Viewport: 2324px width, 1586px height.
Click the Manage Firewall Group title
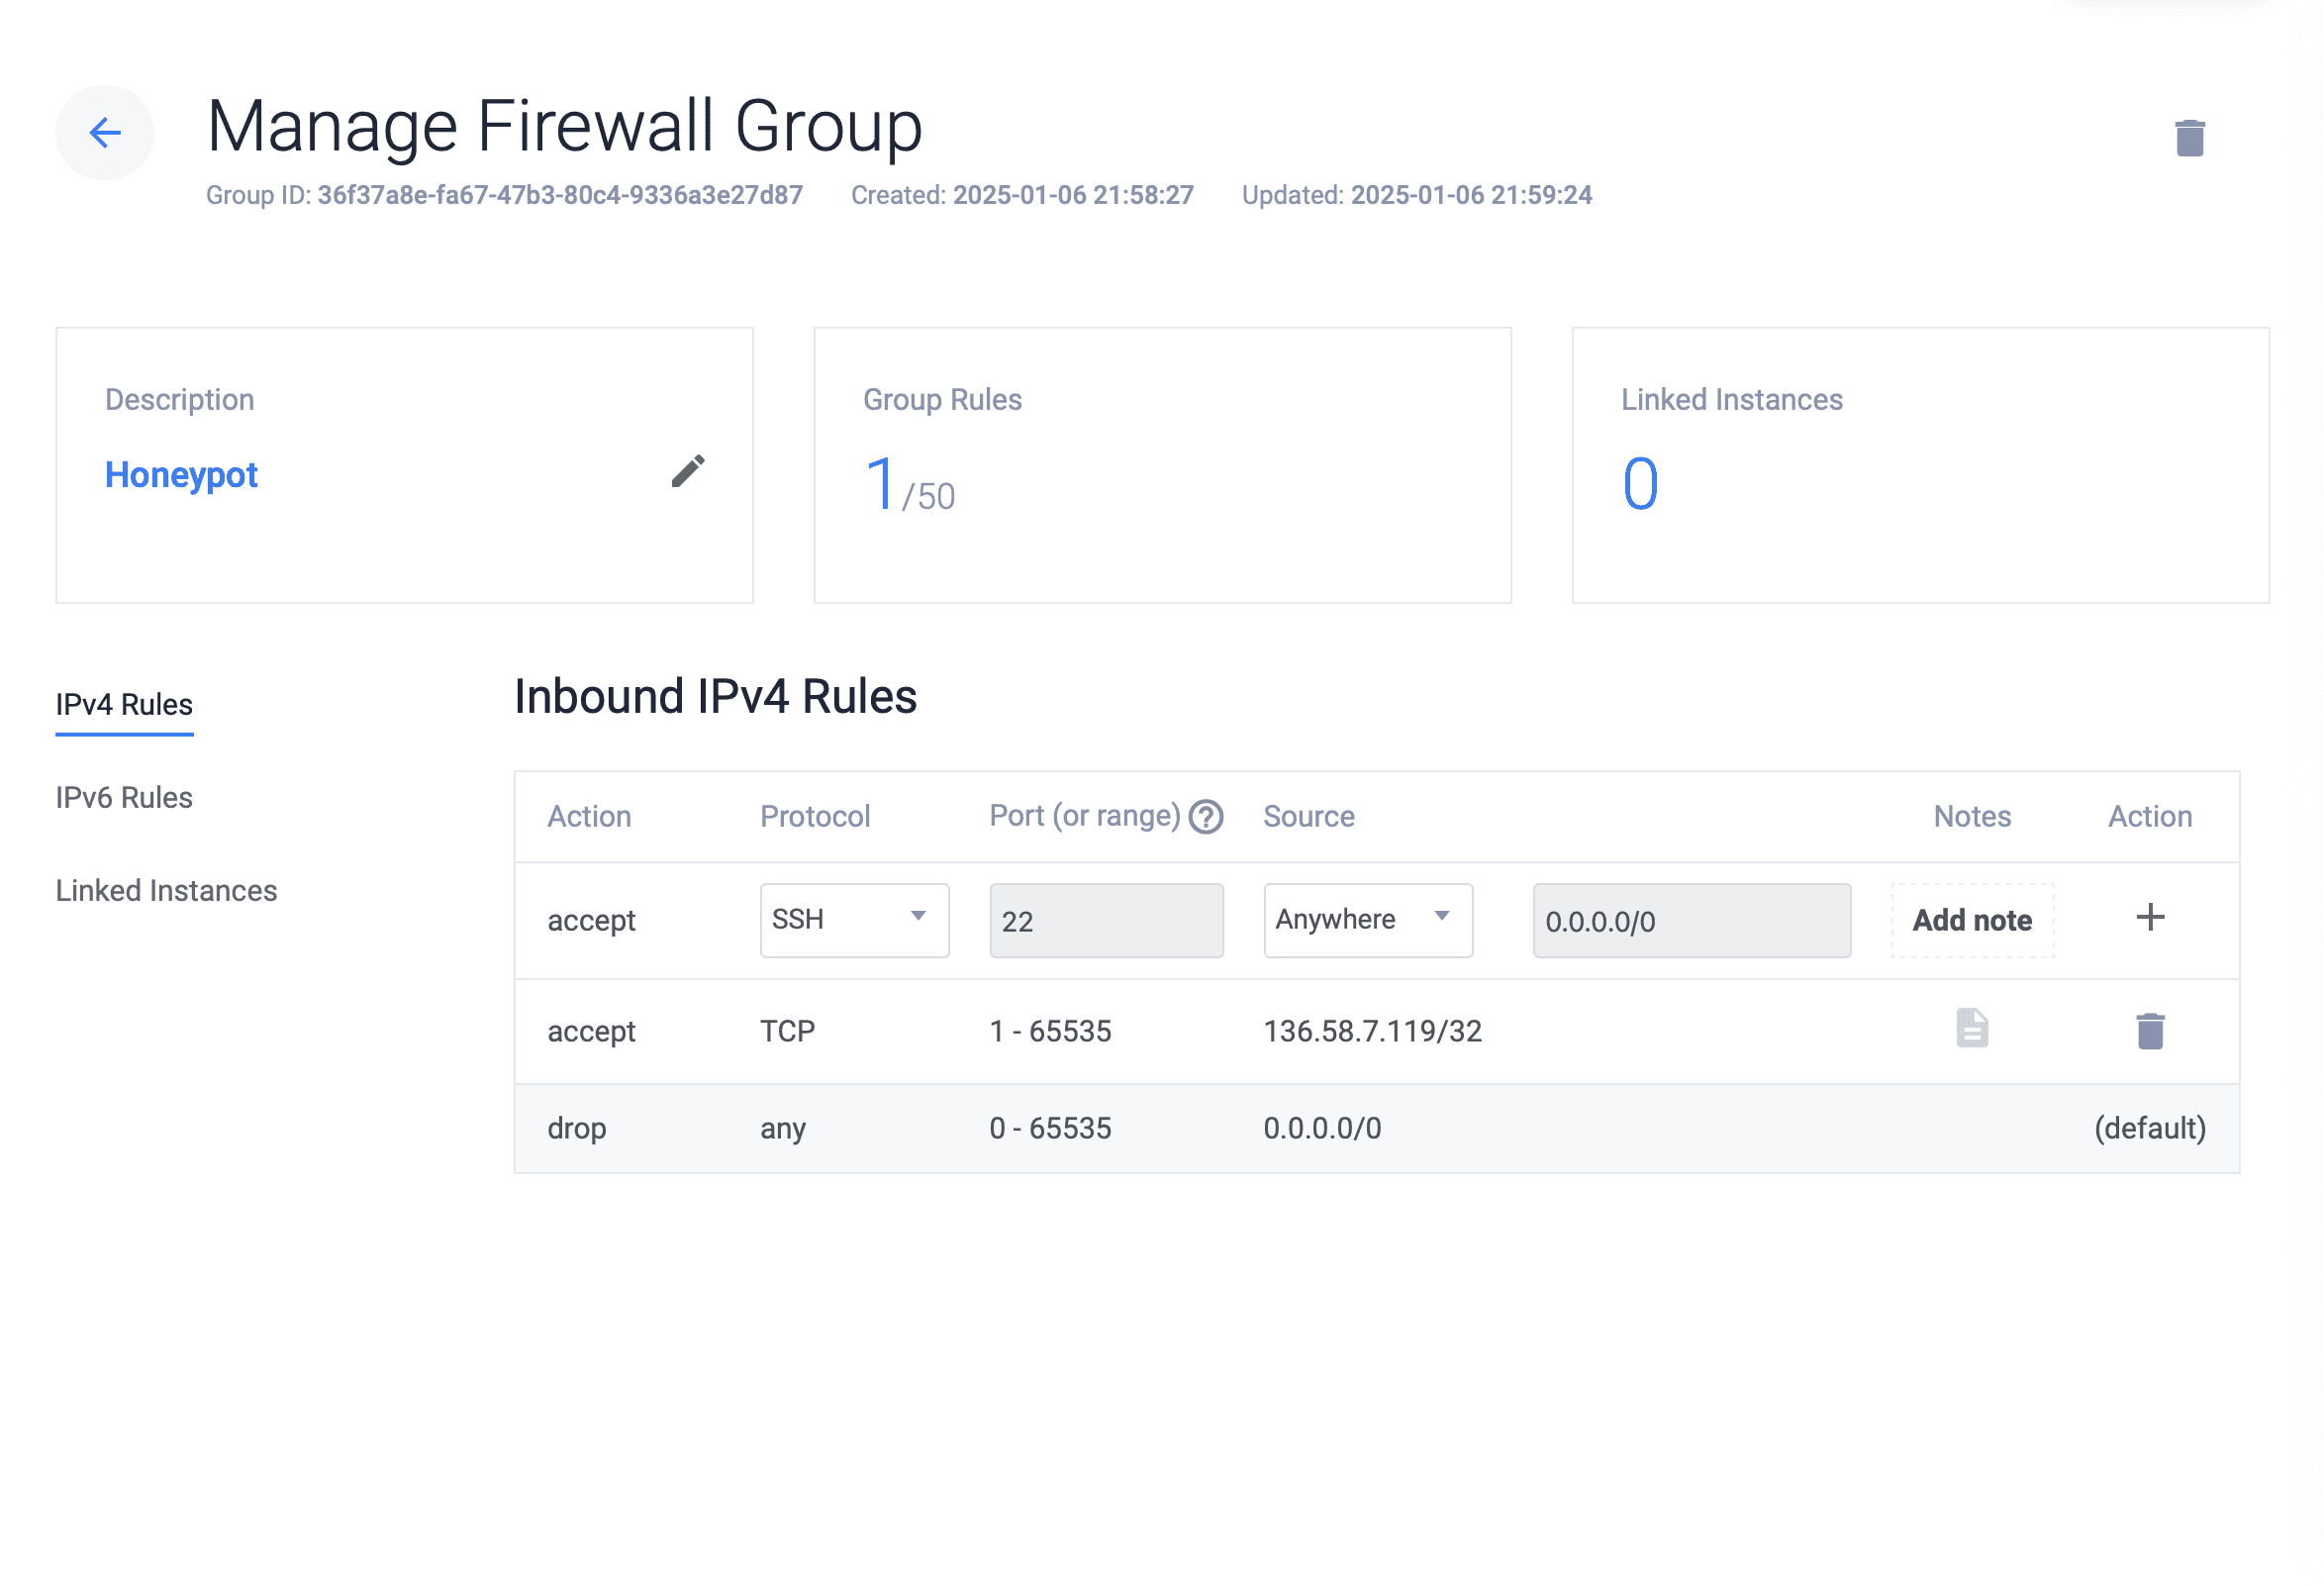pos(565,127)
